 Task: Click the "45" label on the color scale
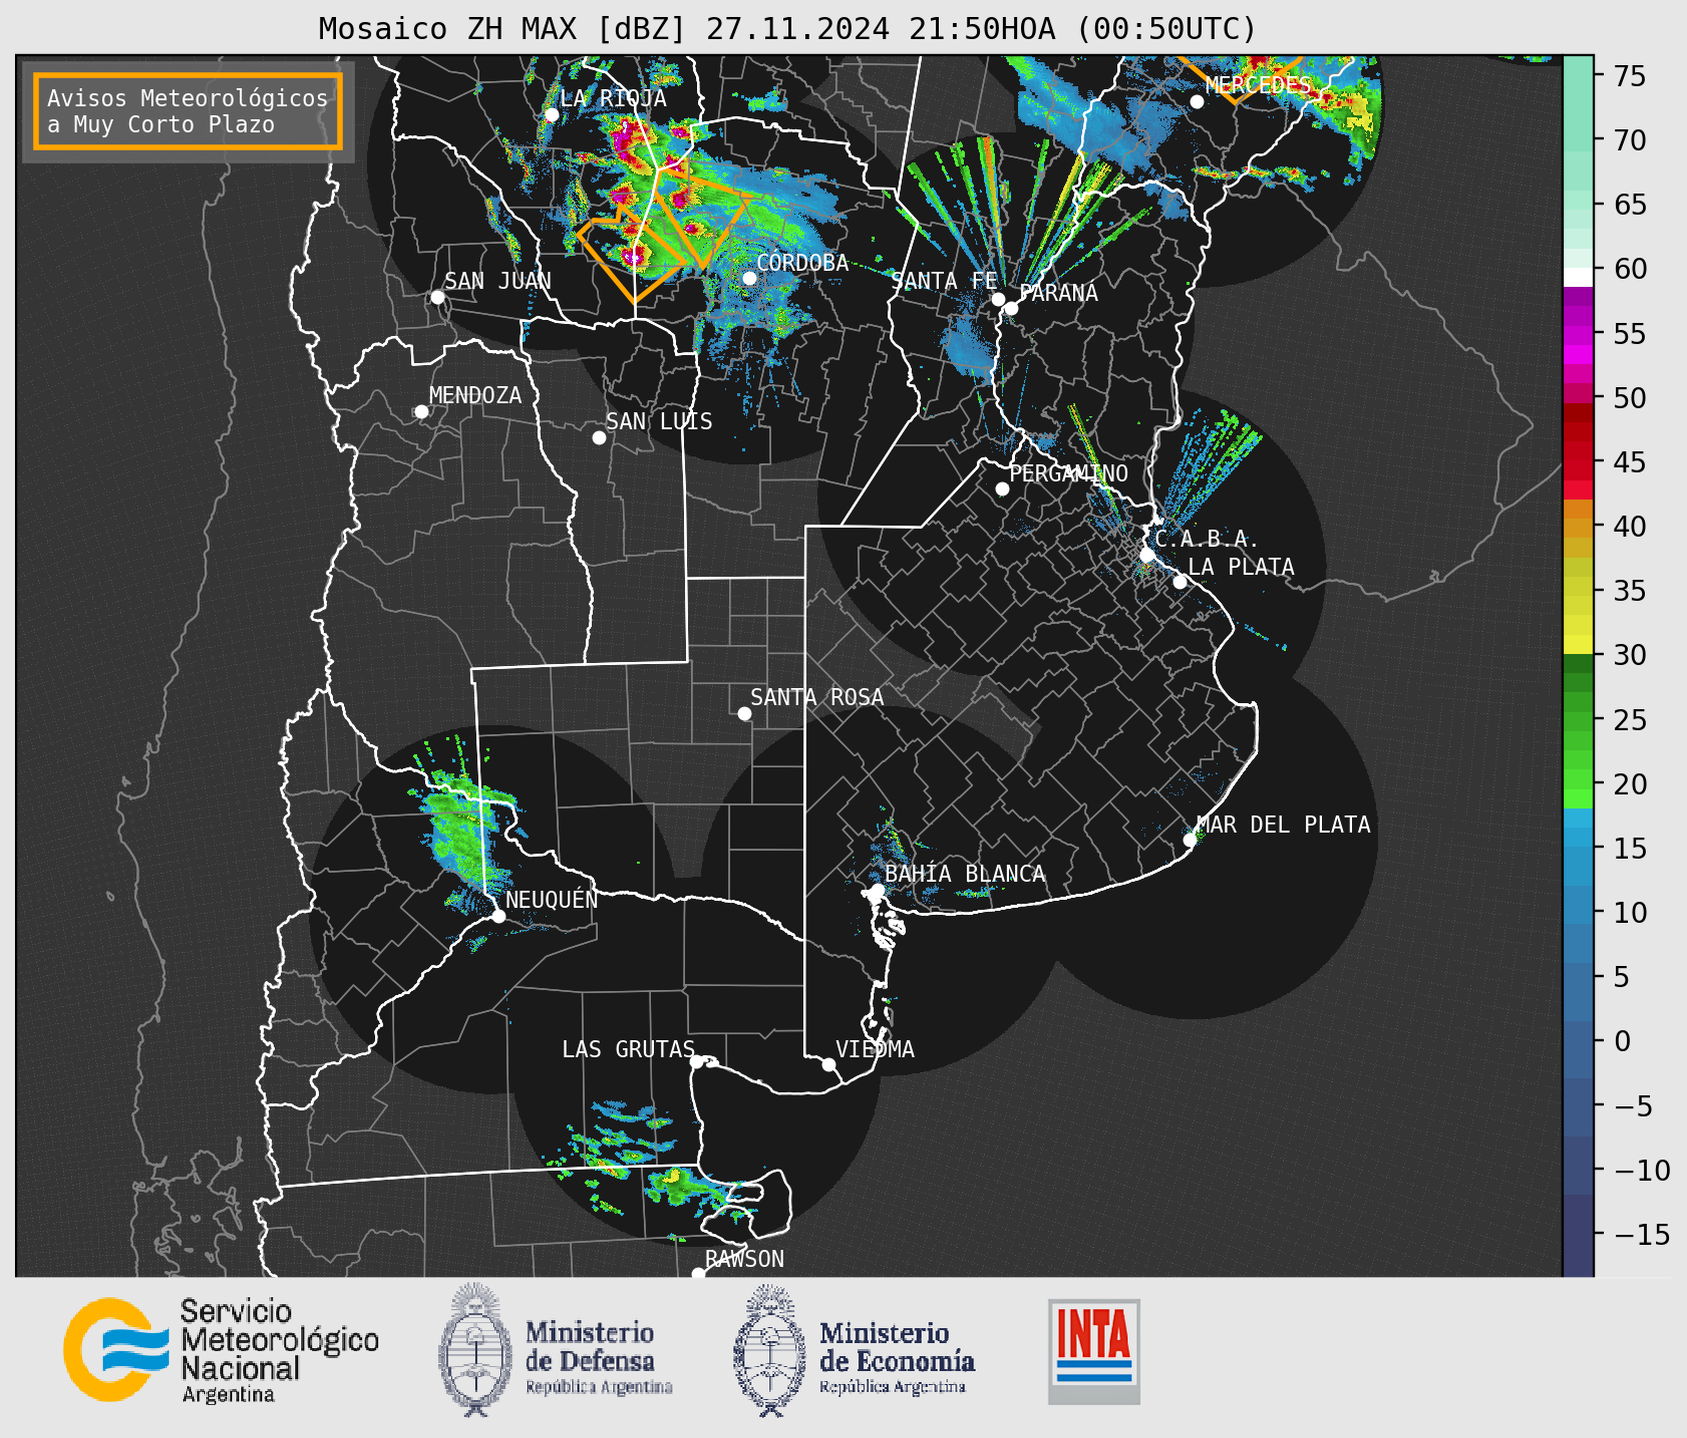(x=1629, y=462)
